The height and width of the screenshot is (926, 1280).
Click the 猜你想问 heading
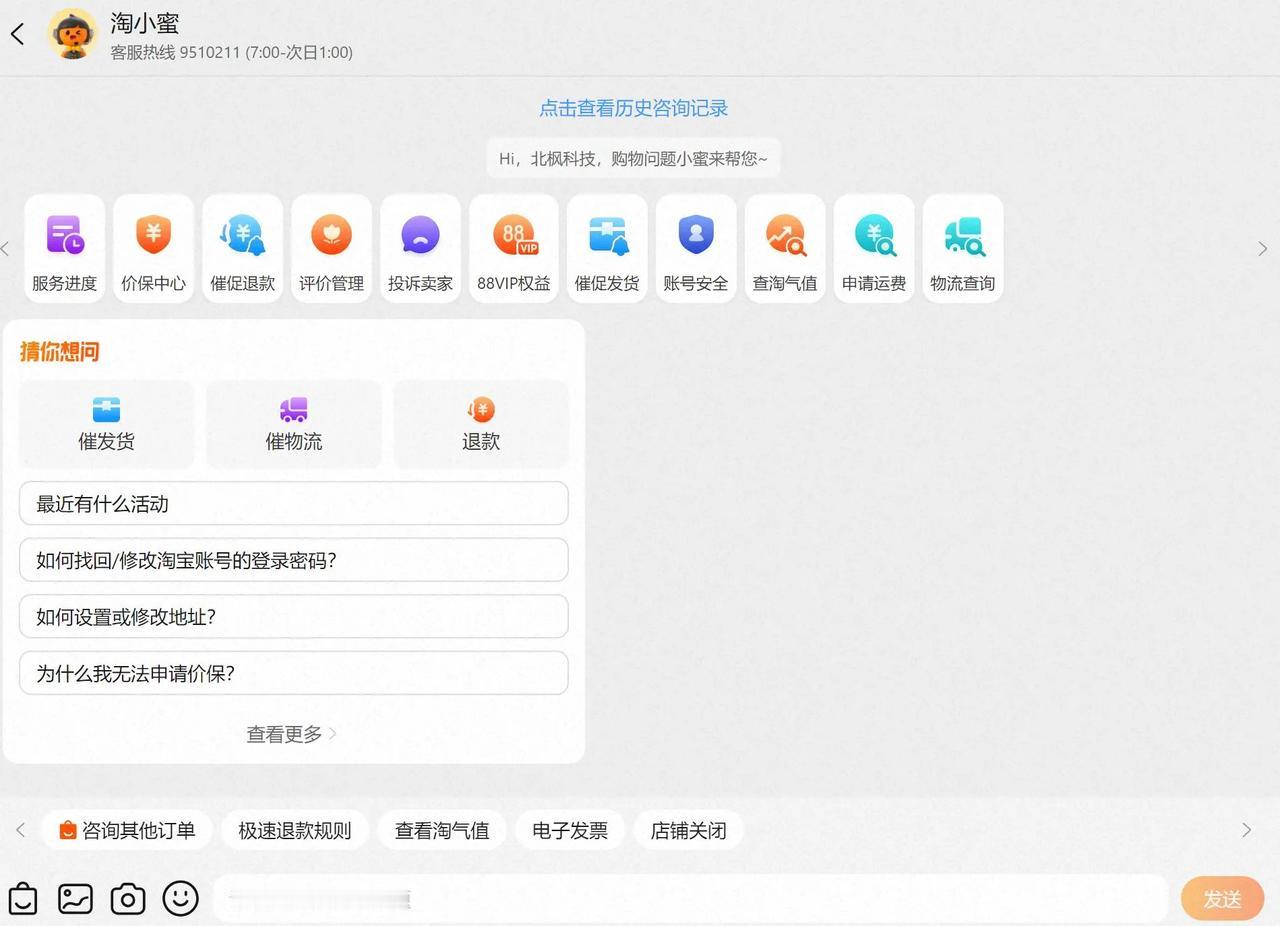60,351
